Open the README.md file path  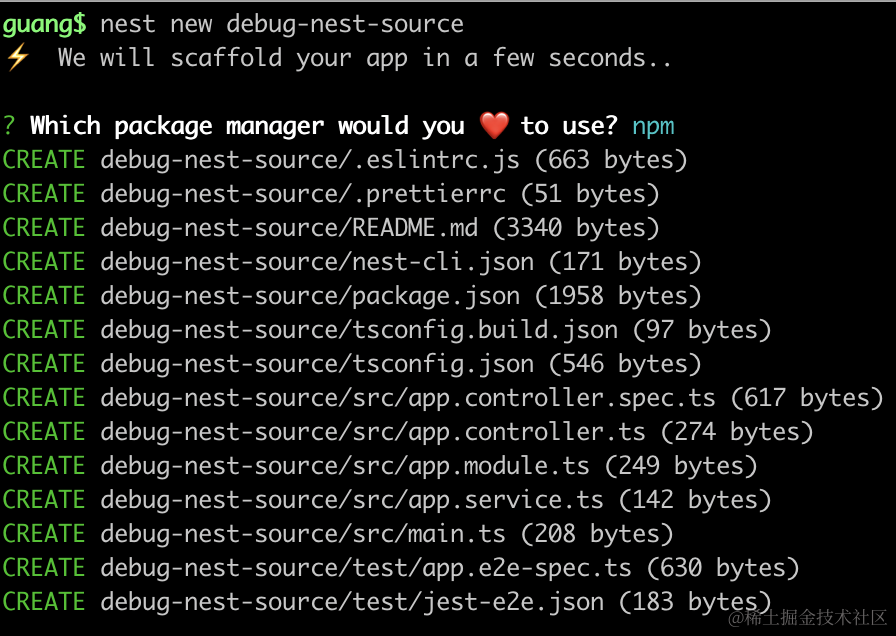click(289, 227)
